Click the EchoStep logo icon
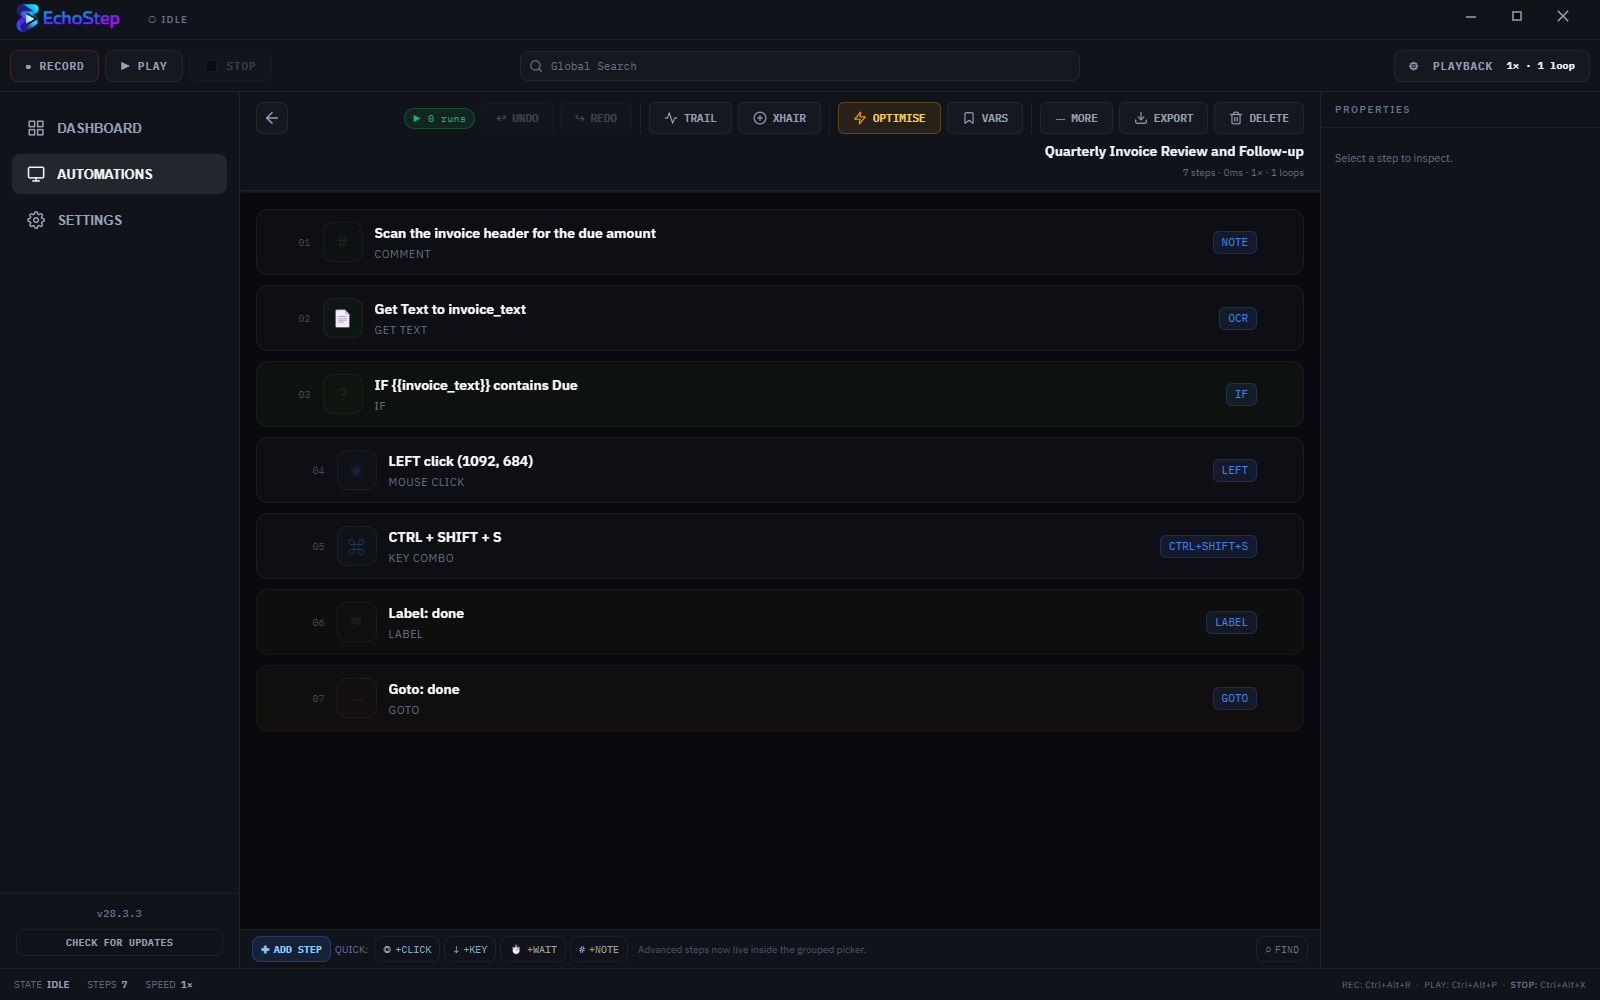This screenshot has width=1600, height=1000. [x=27, y=18]
